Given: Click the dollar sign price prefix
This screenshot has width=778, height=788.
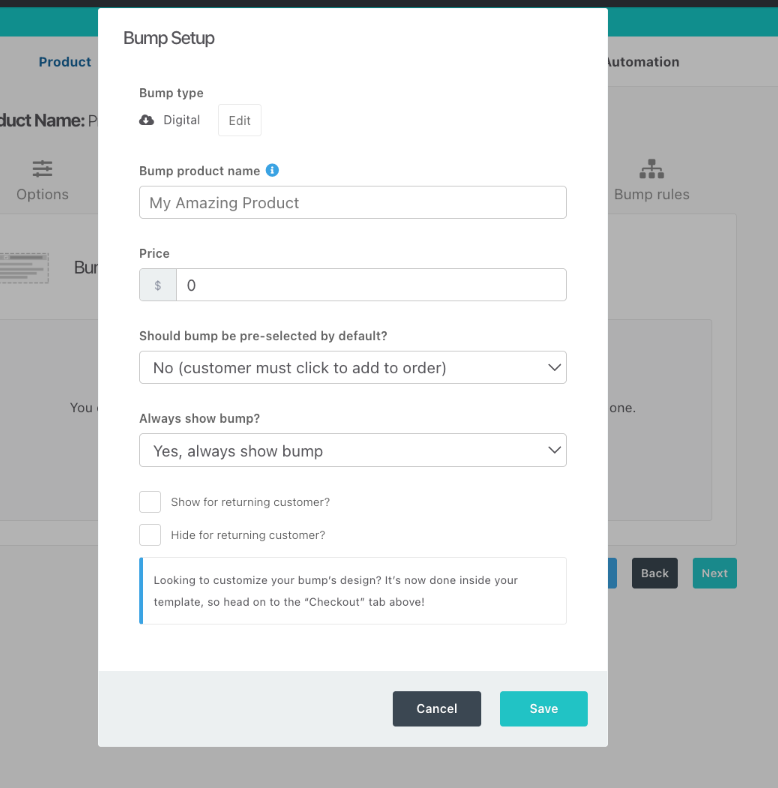Looking at the screenshot, I should pos(158,285).
